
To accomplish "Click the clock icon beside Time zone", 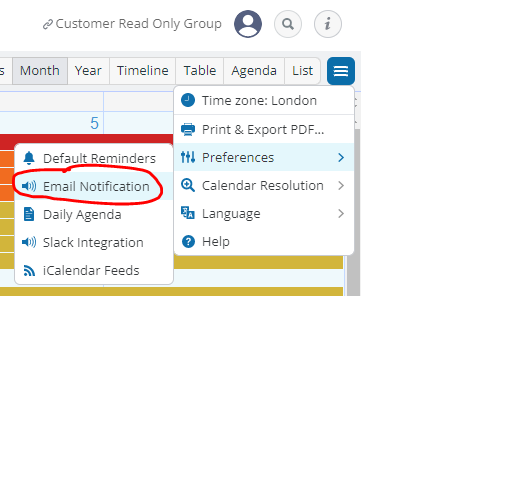I will click(x=188, y=100).
